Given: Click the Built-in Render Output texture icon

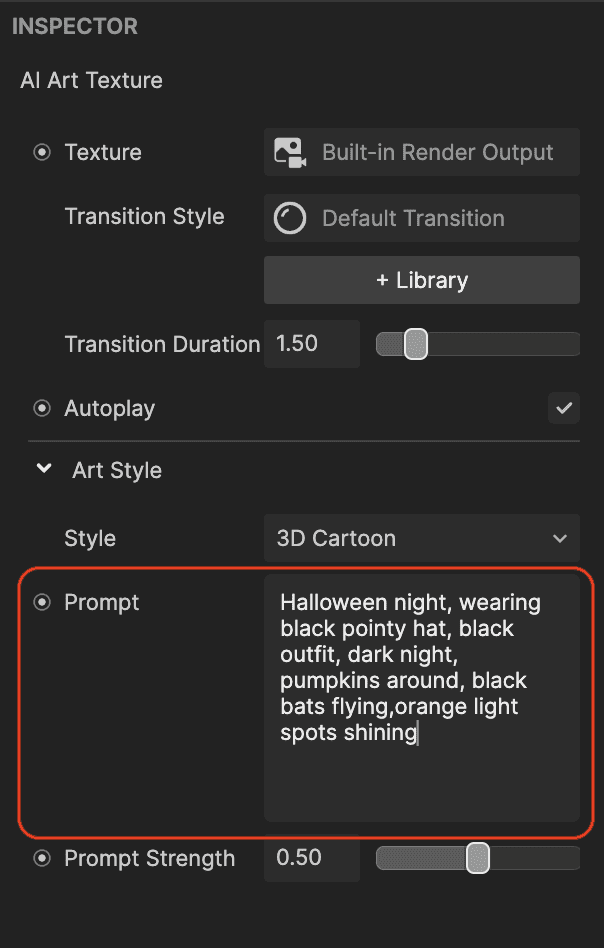Looking at the screenshot, I should point(290,152).
